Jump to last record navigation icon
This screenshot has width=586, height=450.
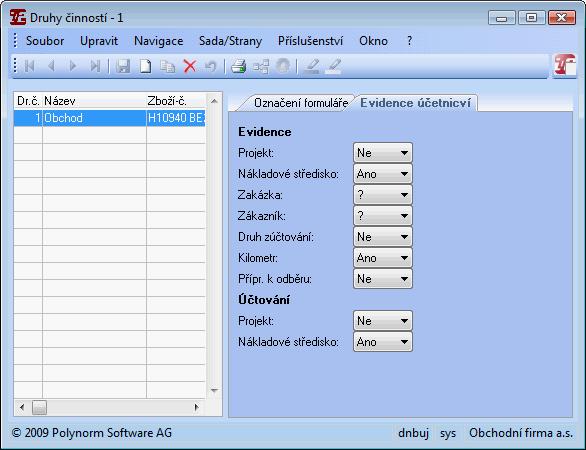tap(95, 67)
